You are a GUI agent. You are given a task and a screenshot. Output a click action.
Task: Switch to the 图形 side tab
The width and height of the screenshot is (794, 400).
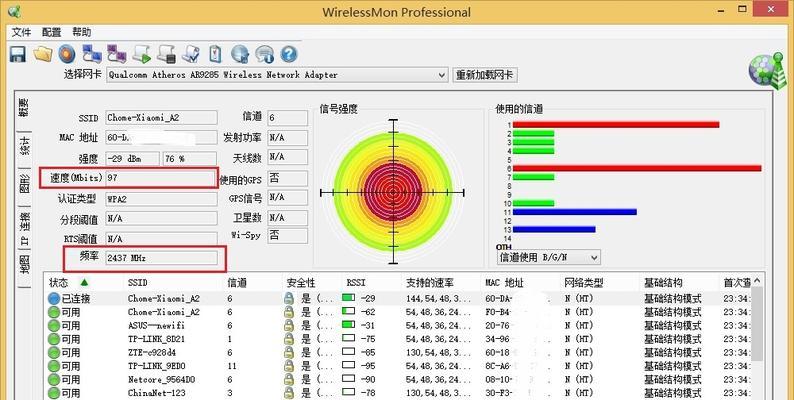(x=24, y=184)
